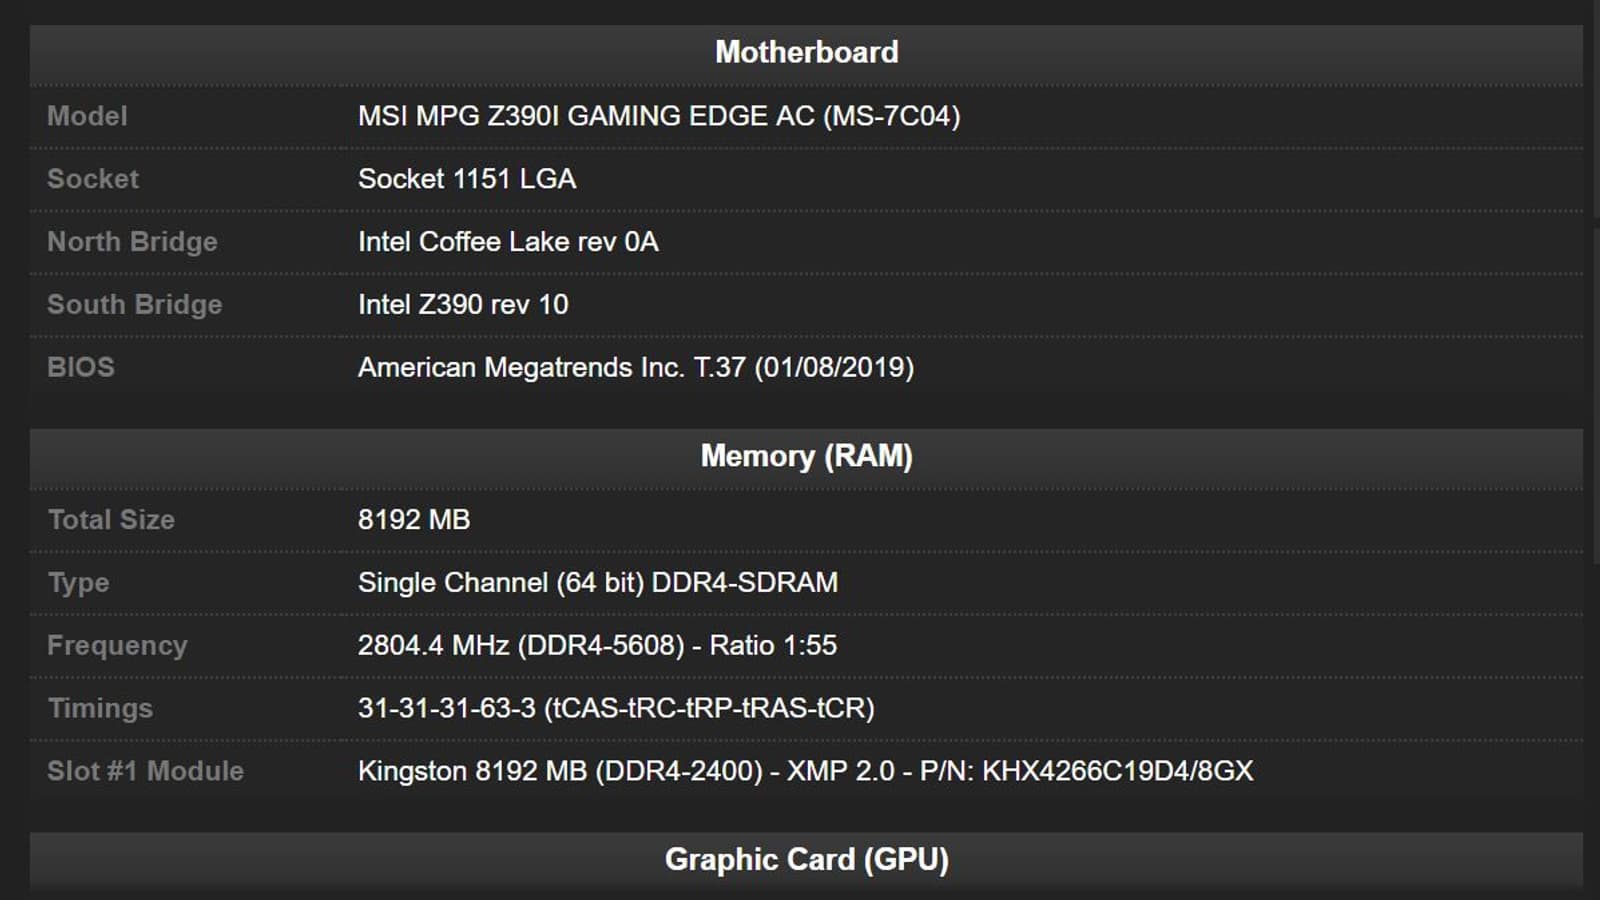The width and height of the screenshot is (1600, 900).
Task: Click the North Bridge row label
Action: [x=132, y=242]
